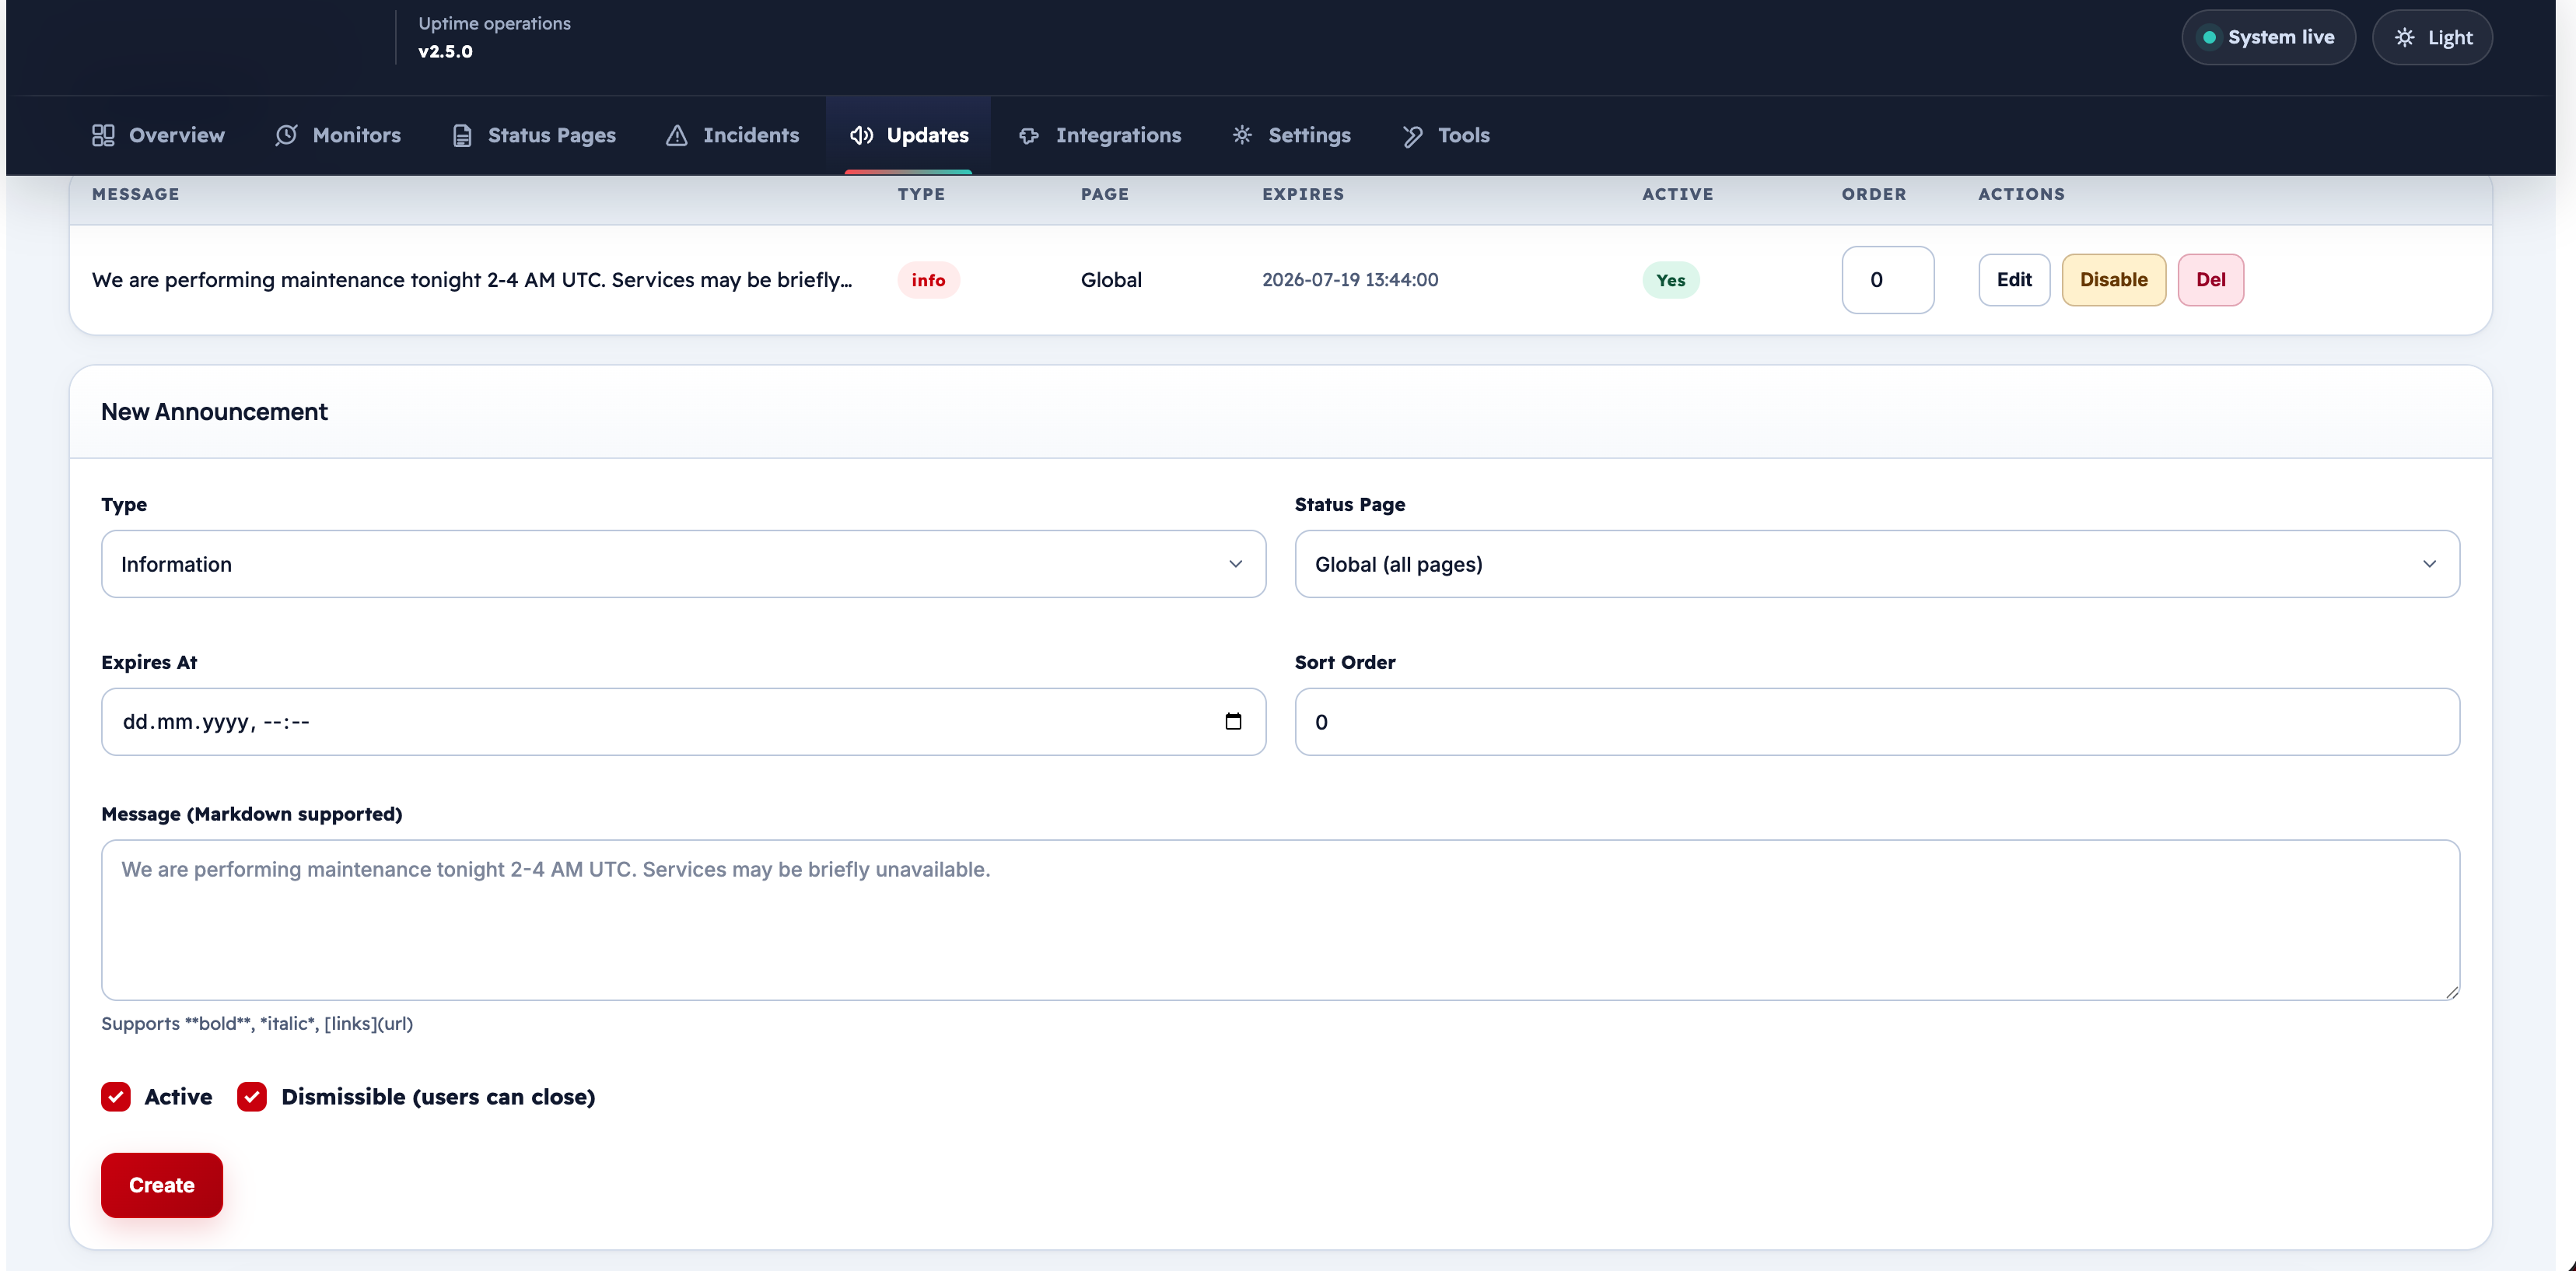Click the Expires At date field
Viewport: 2576px width, 1271px height.
(x=683, y=721)
